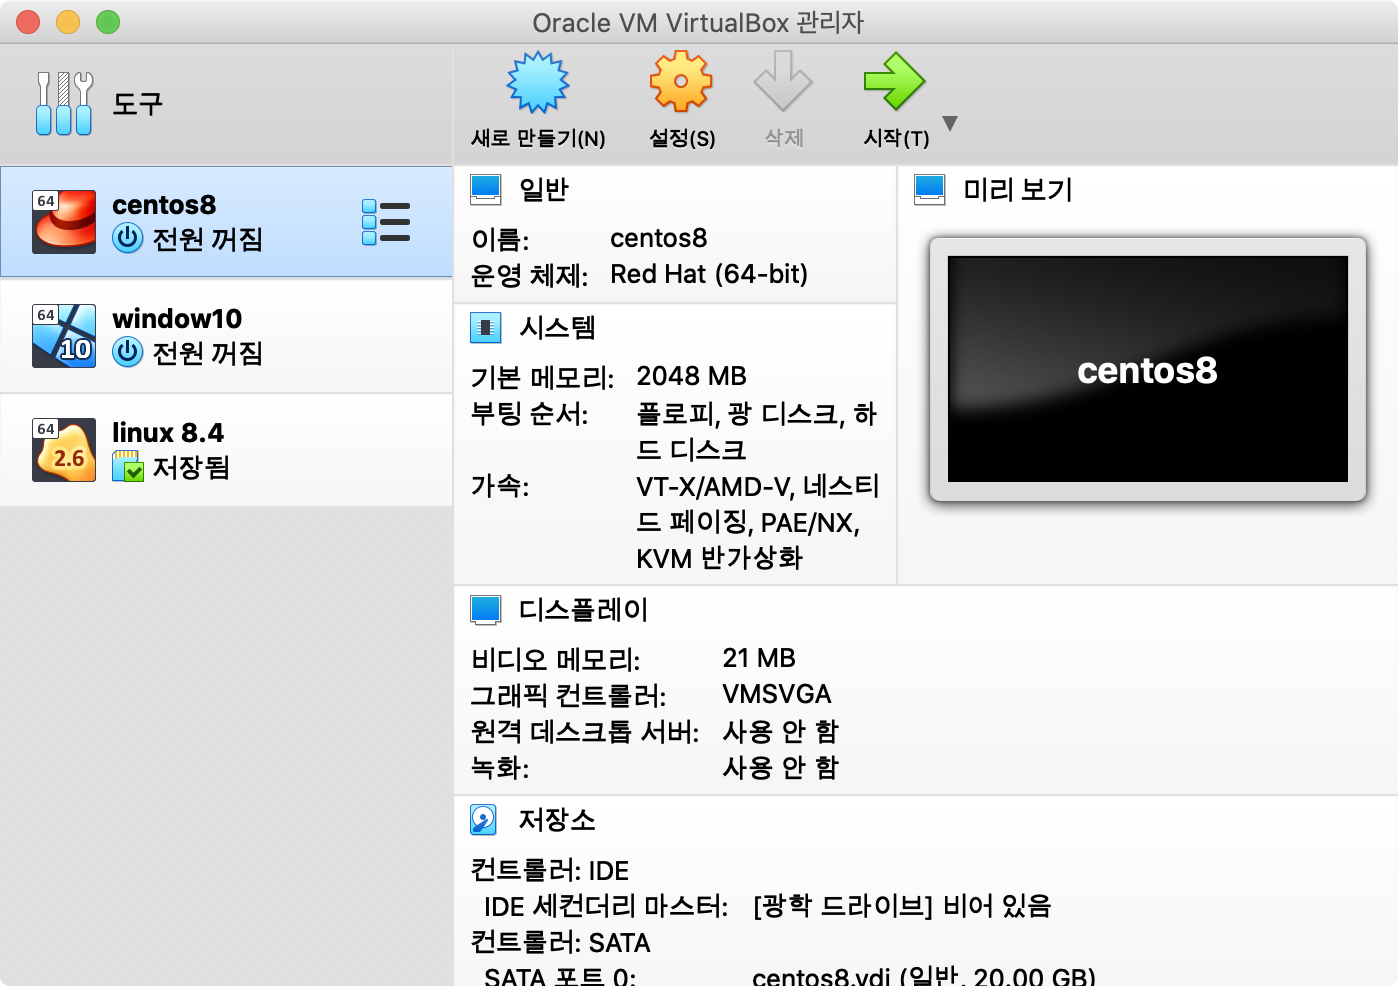Click the VMSVGA graphics controller value
The height and width of the screenshot is (986, 1398).
click(777, 694)
